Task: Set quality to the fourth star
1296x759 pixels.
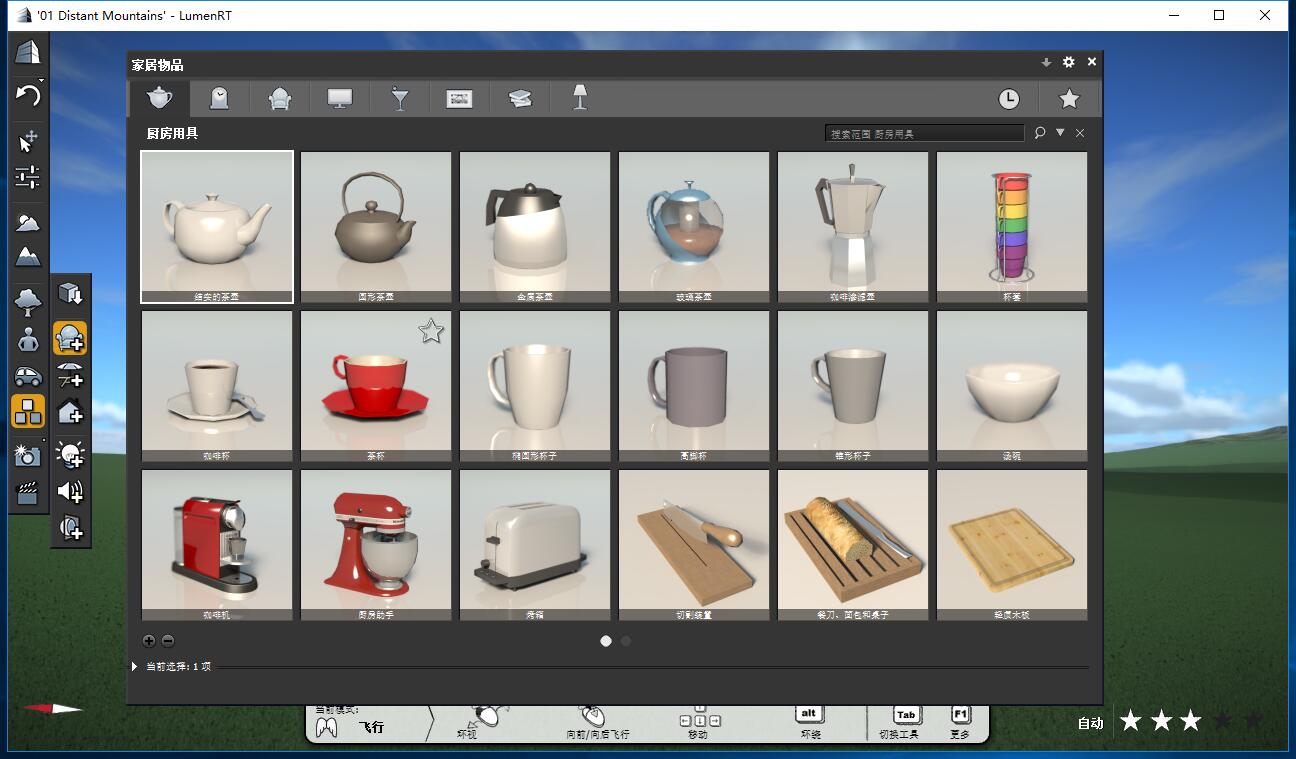Action: (1222, 721)
